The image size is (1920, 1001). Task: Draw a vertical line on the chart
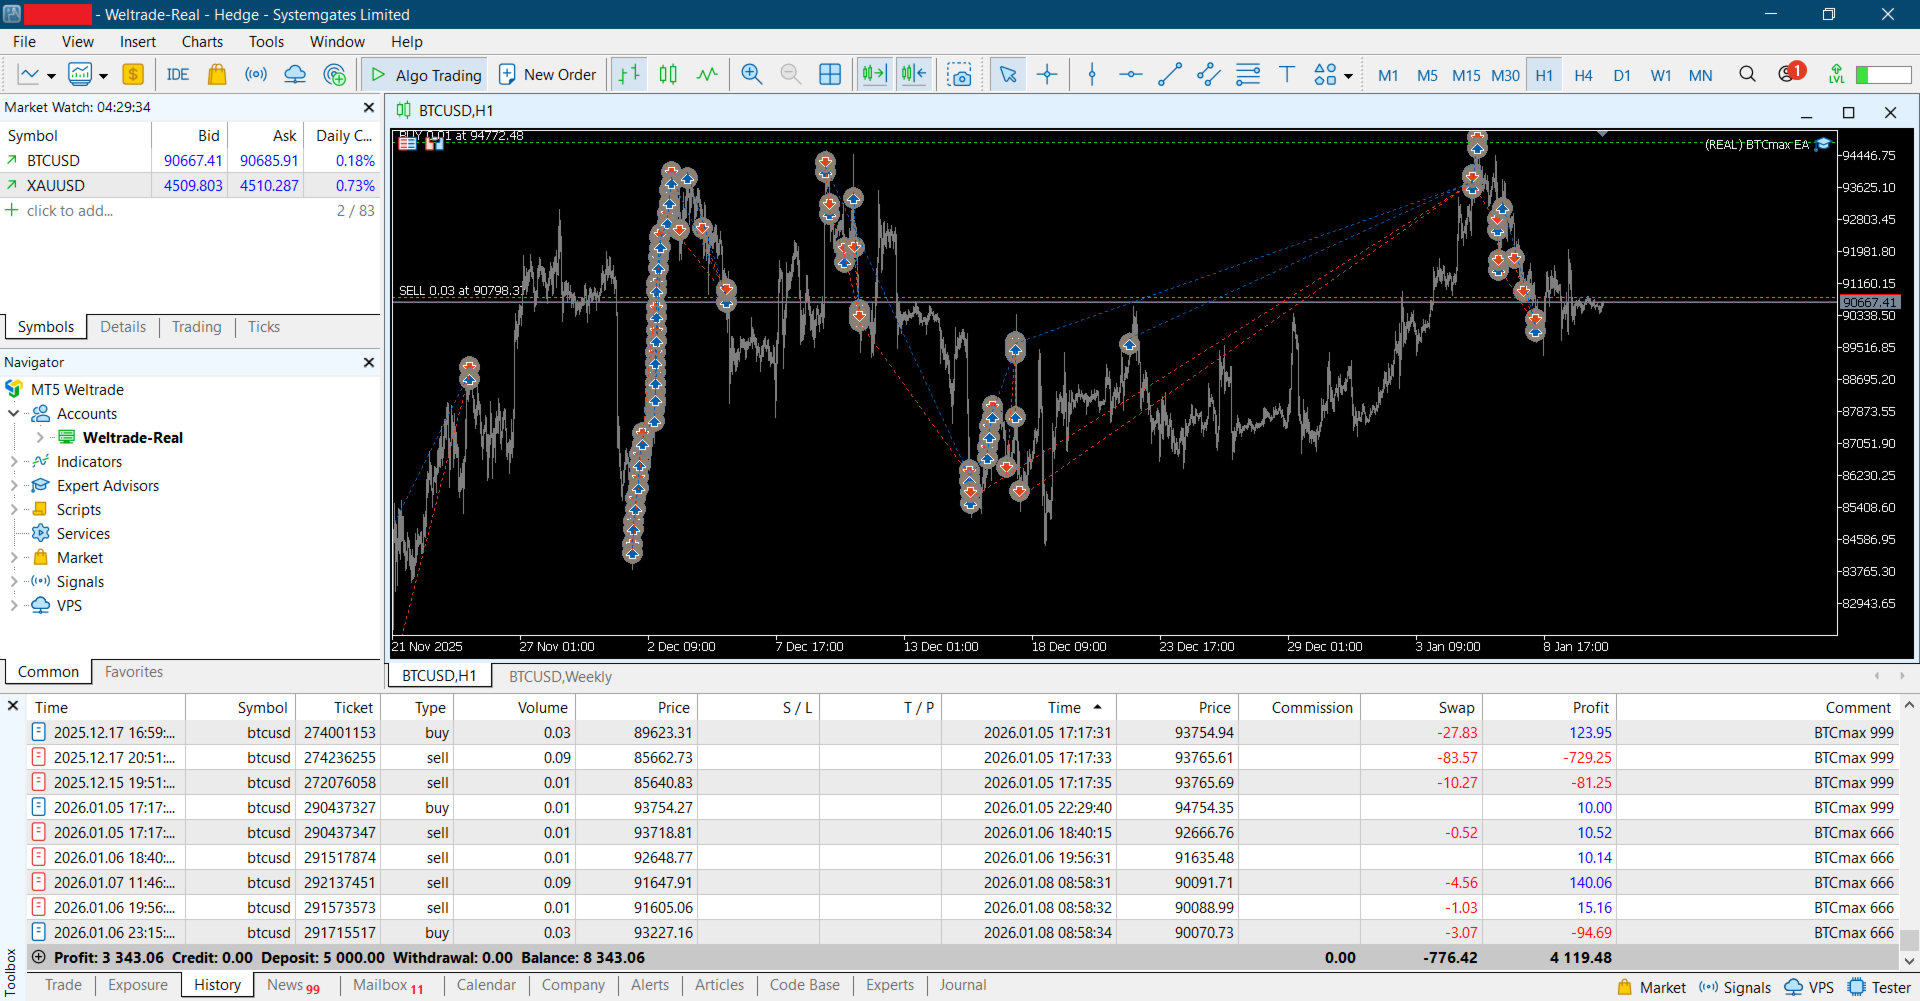(x=1092, y=75)
